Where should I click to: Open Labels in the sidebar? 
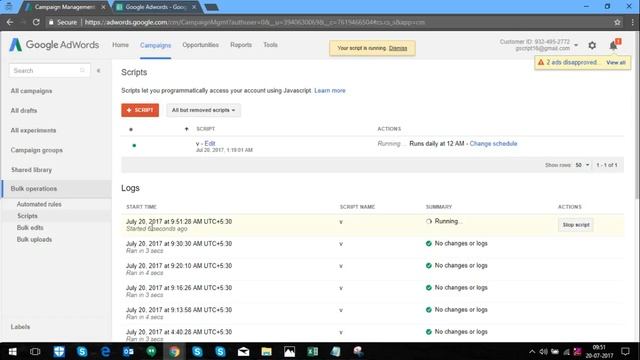20,327
